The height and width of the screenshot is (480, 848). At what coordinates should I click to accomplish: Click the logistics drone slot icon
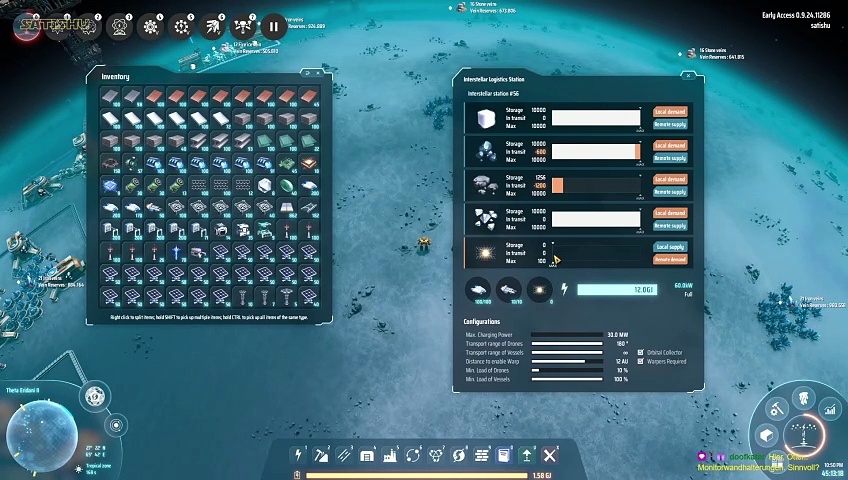pos(479,289)
